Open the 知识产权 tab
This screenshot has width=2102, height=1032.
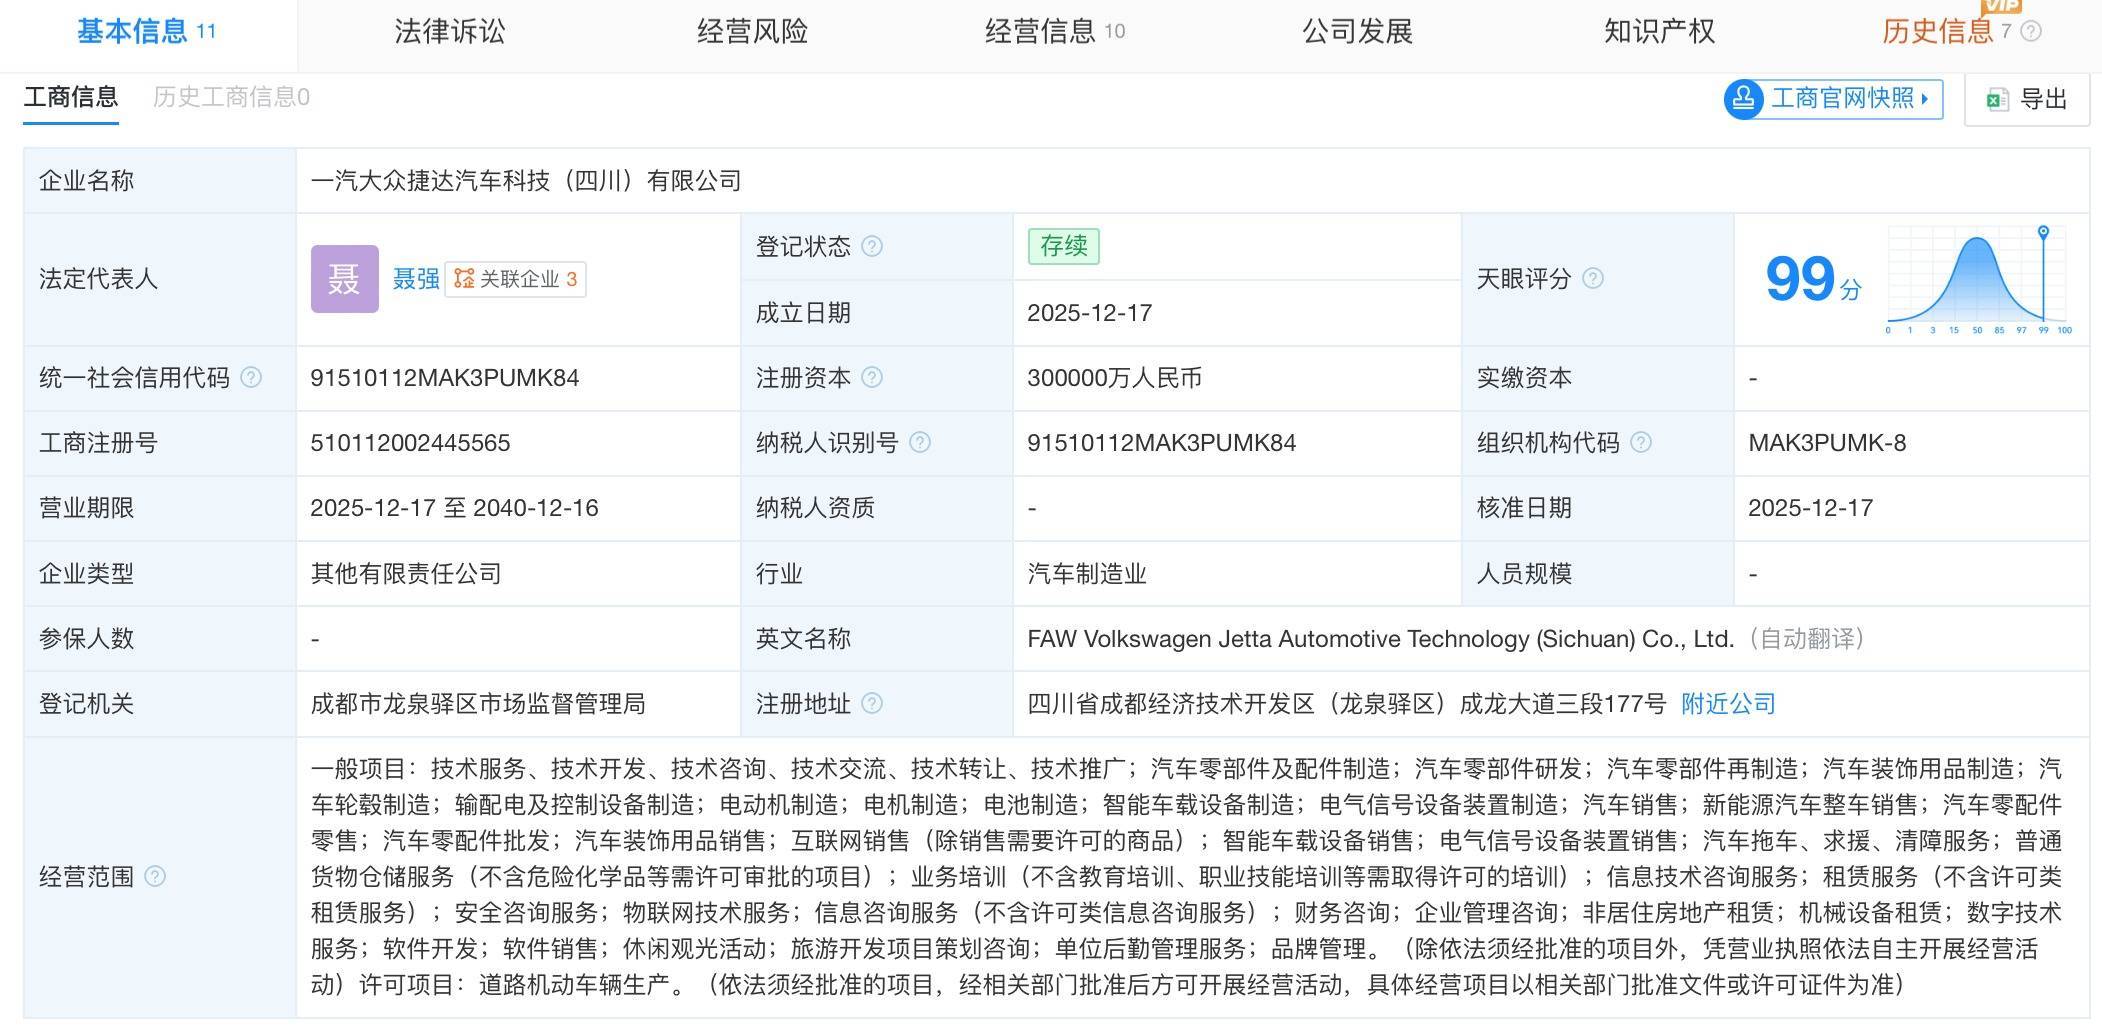click(1657, 31)
